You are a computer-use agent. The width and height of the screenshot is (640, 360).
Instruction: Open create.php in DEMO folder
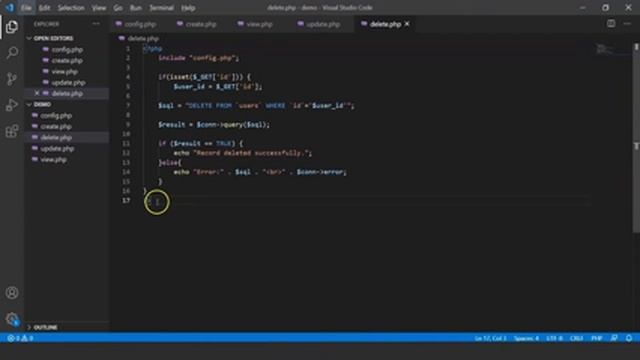56,127
